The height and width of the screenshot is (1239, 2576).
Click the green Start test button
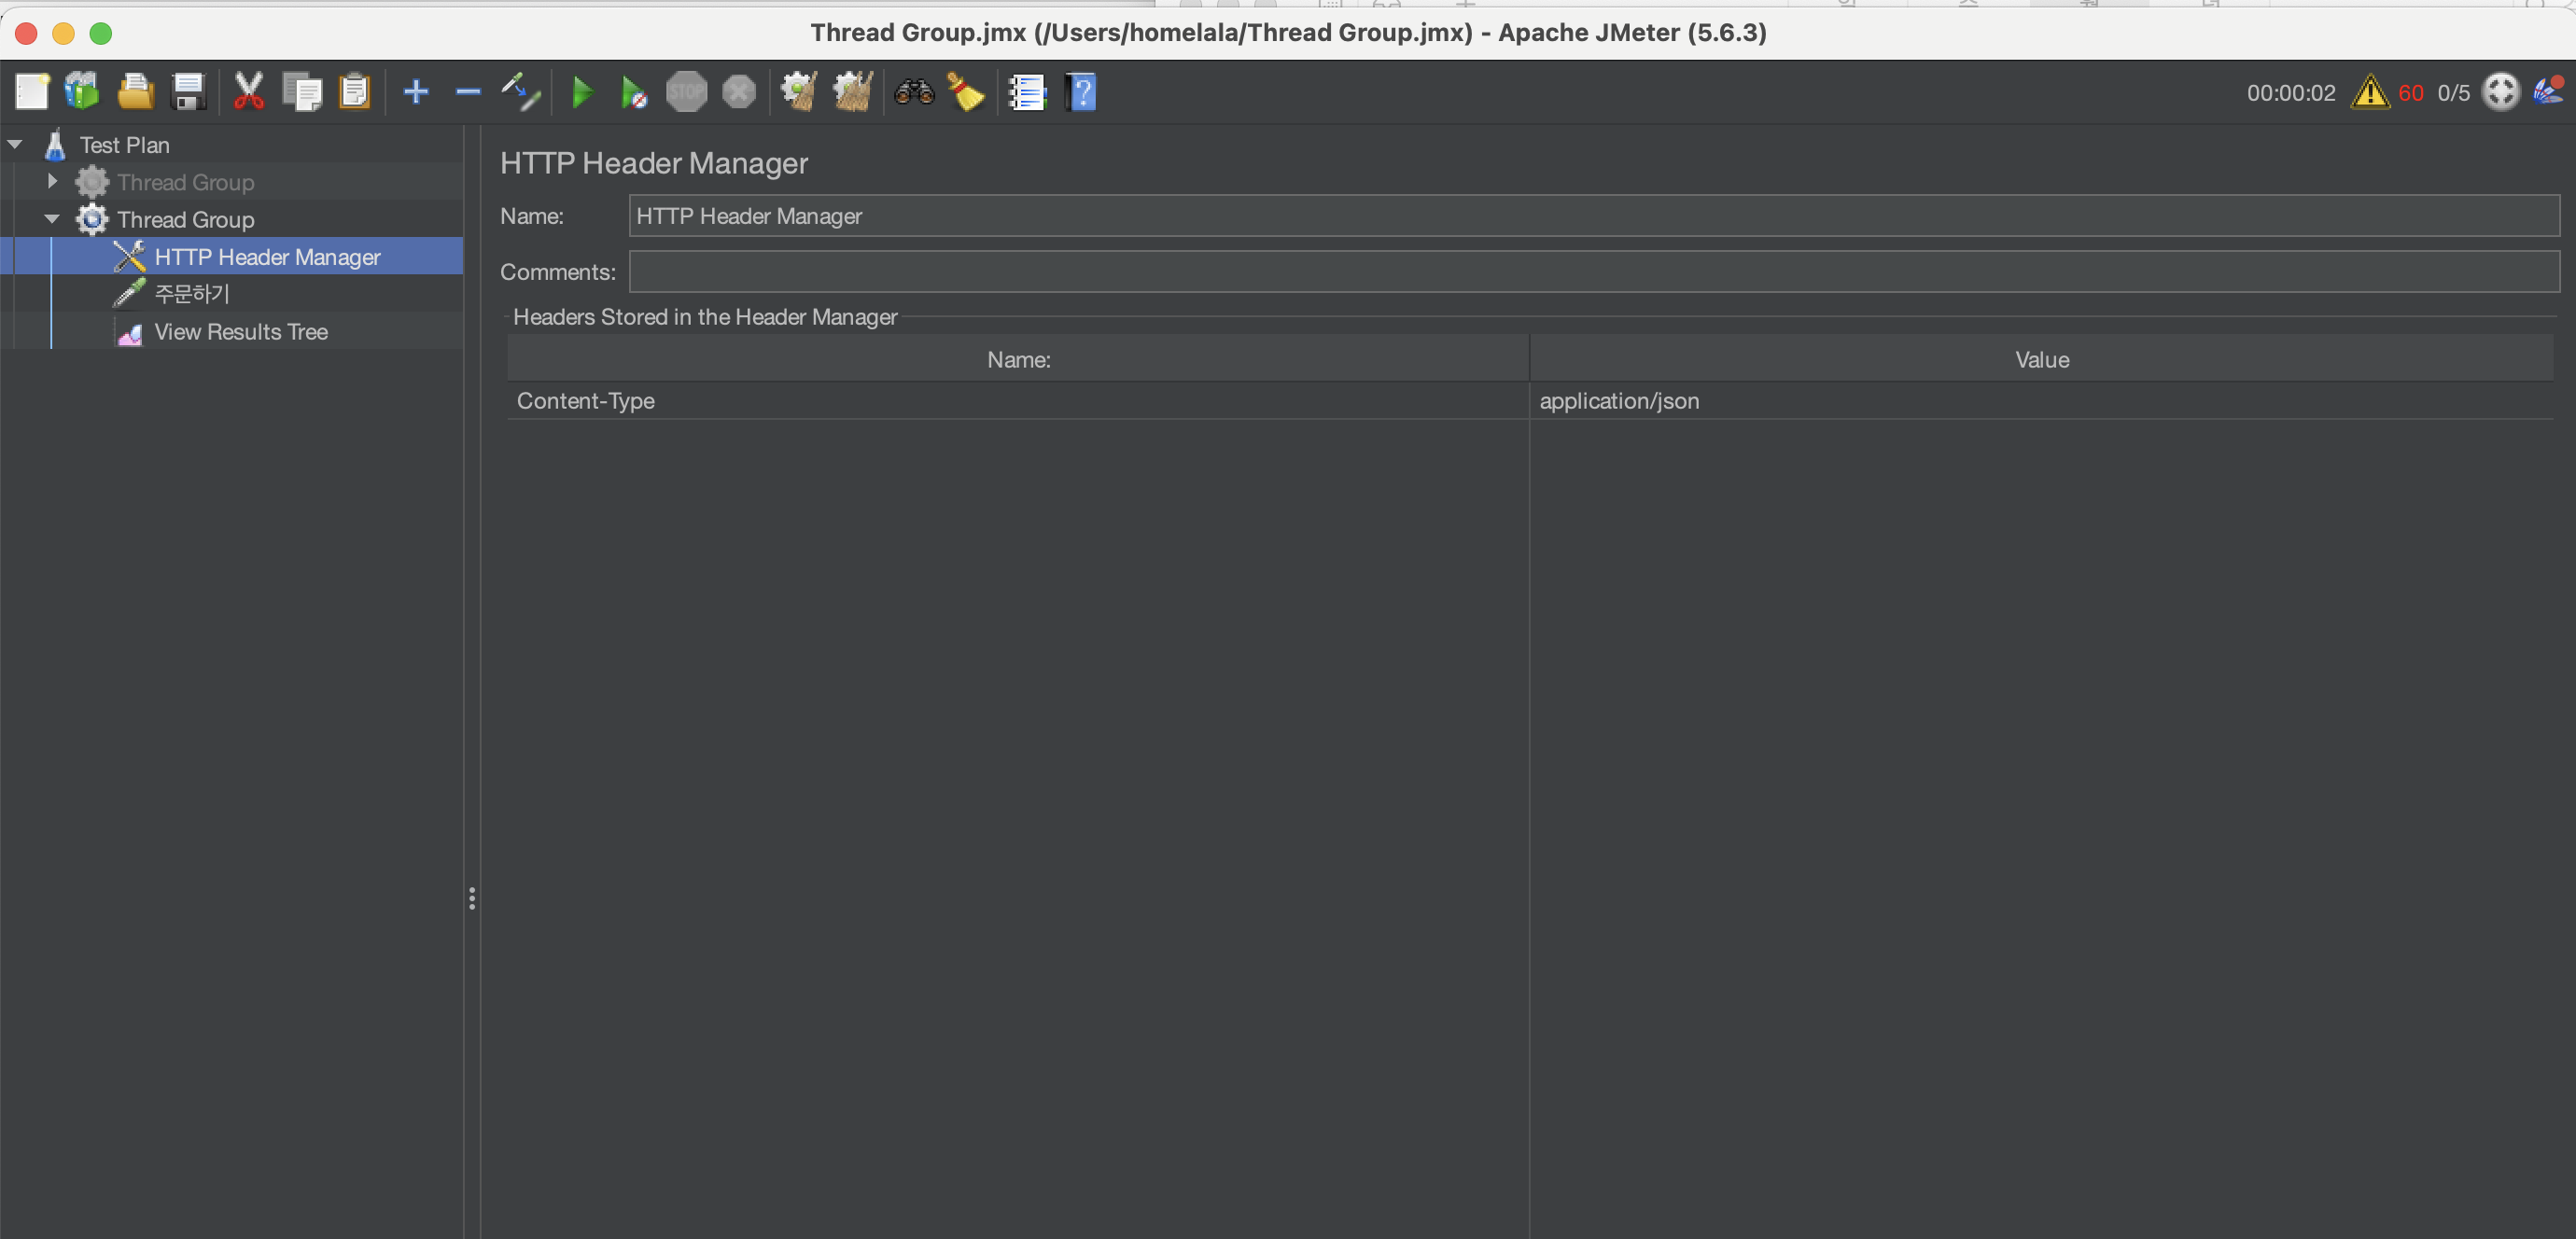pyautogui.click(x=582, y=93)
